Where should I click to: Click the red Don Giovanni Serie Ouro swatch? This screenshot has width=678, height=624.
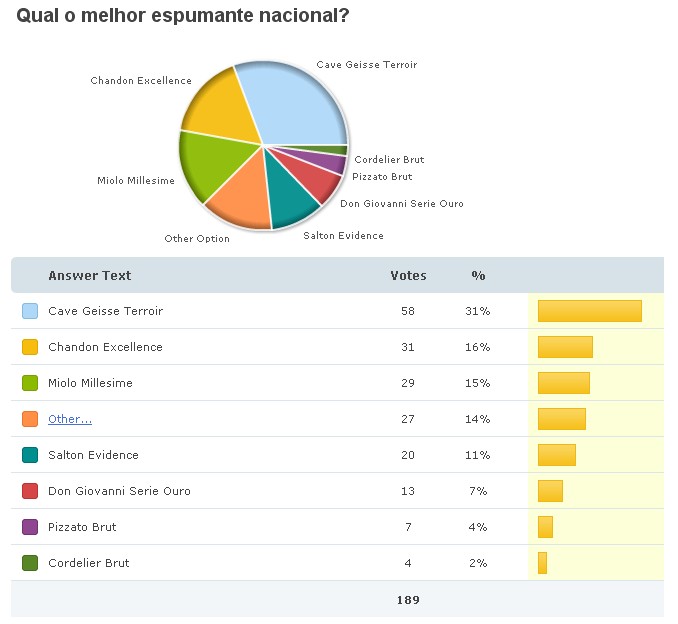pyautogui.click(x=30, y=491)
